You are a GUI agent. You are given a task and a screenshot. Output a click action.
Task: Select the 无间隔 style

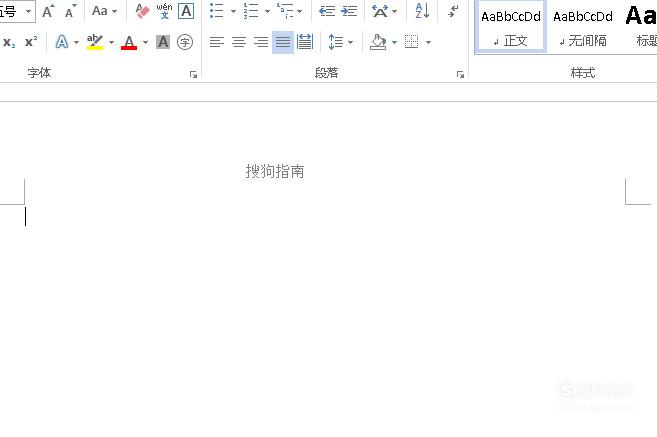[583, 27]
